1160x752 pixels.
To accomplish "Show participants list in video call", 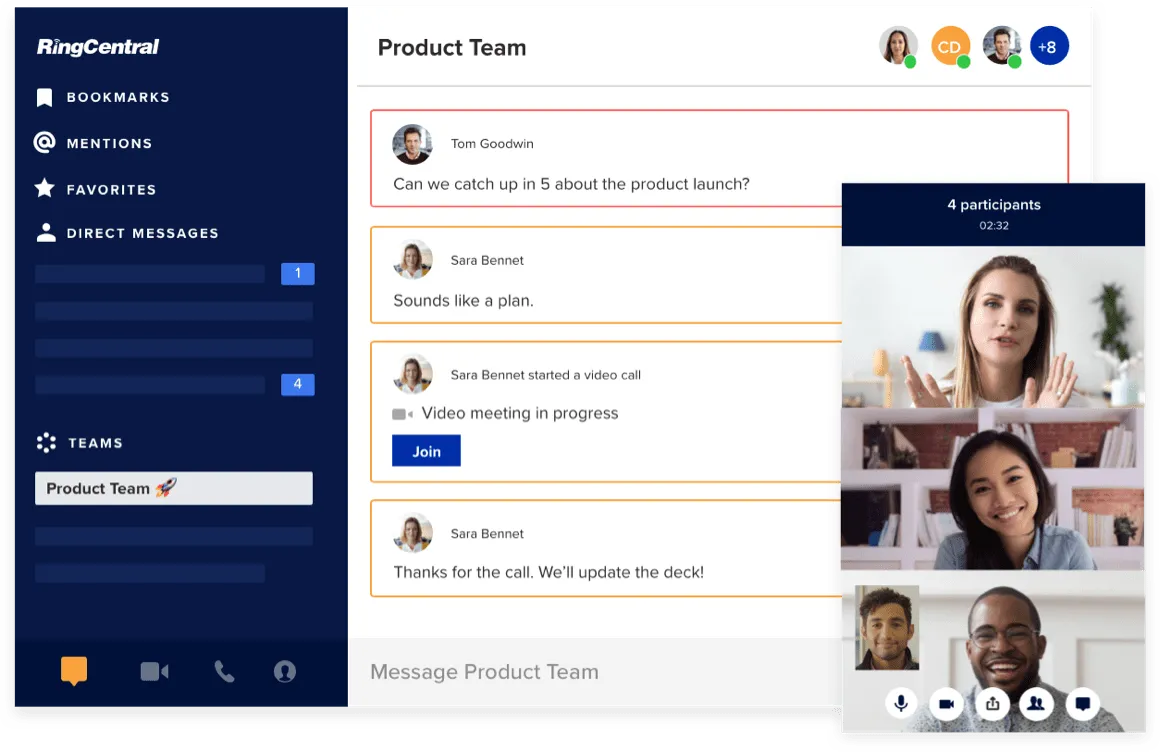I will tap(1036, 704).
